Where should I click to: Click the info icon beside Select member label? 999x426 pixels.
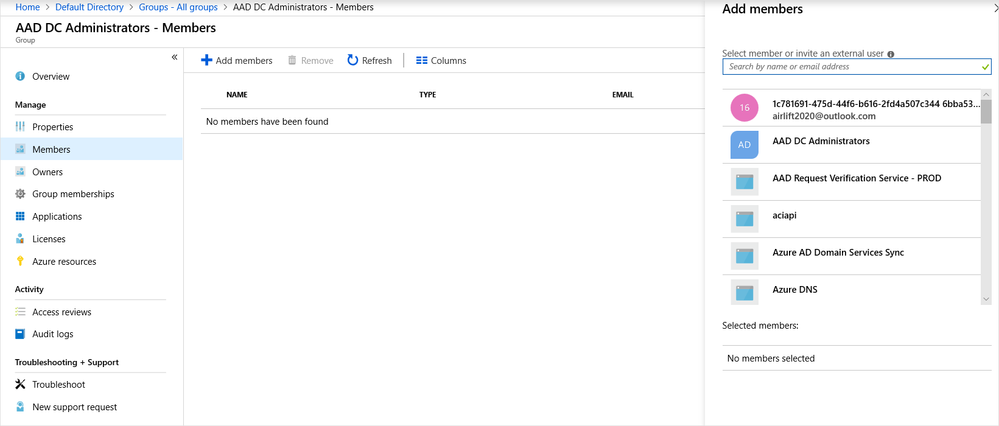pyautogui.click(x=891, y=54)
